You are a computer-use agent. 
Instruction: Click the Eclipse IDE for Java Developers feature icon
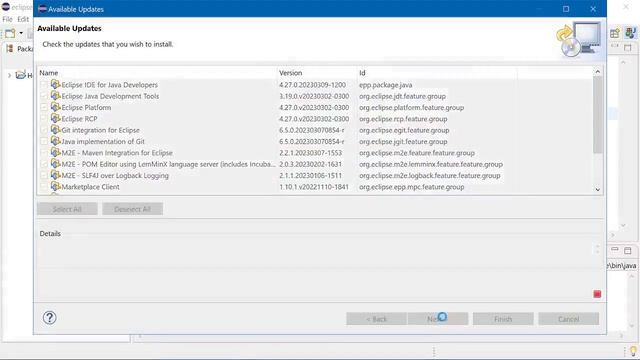click(x=56, y=84)
